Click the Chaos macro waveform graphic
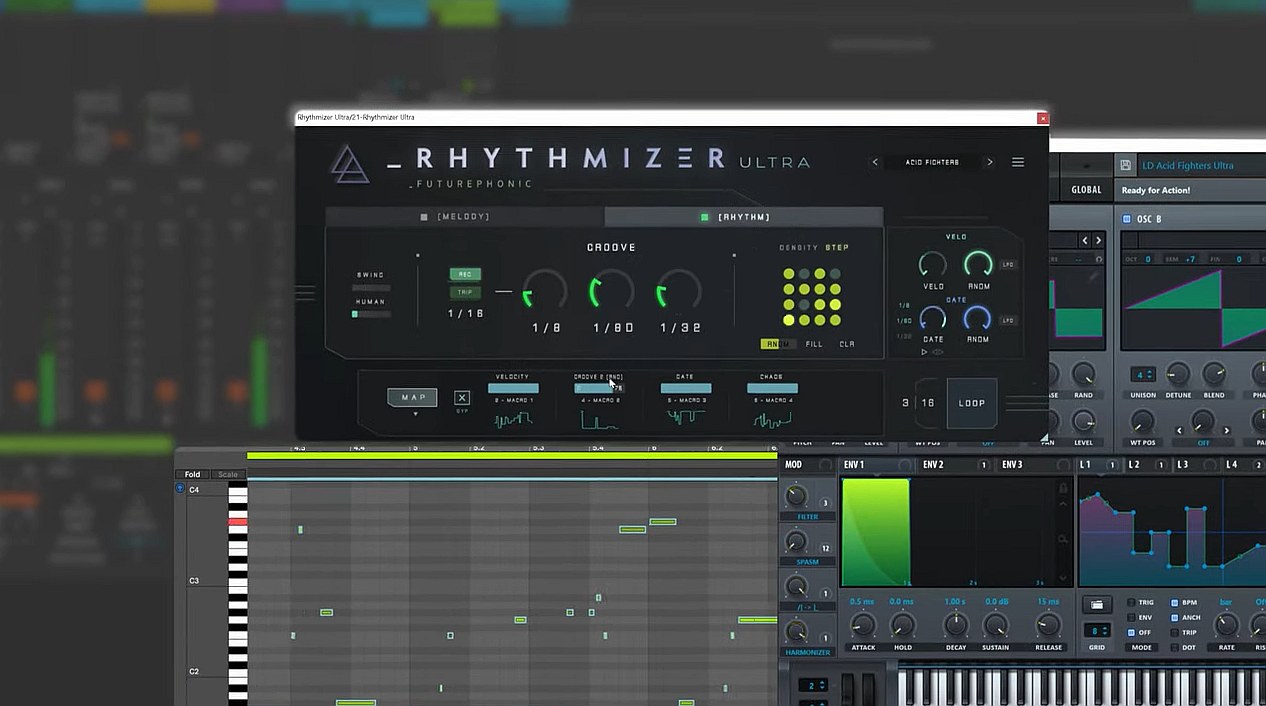1266x706 pixels. (x=772, y=419)
